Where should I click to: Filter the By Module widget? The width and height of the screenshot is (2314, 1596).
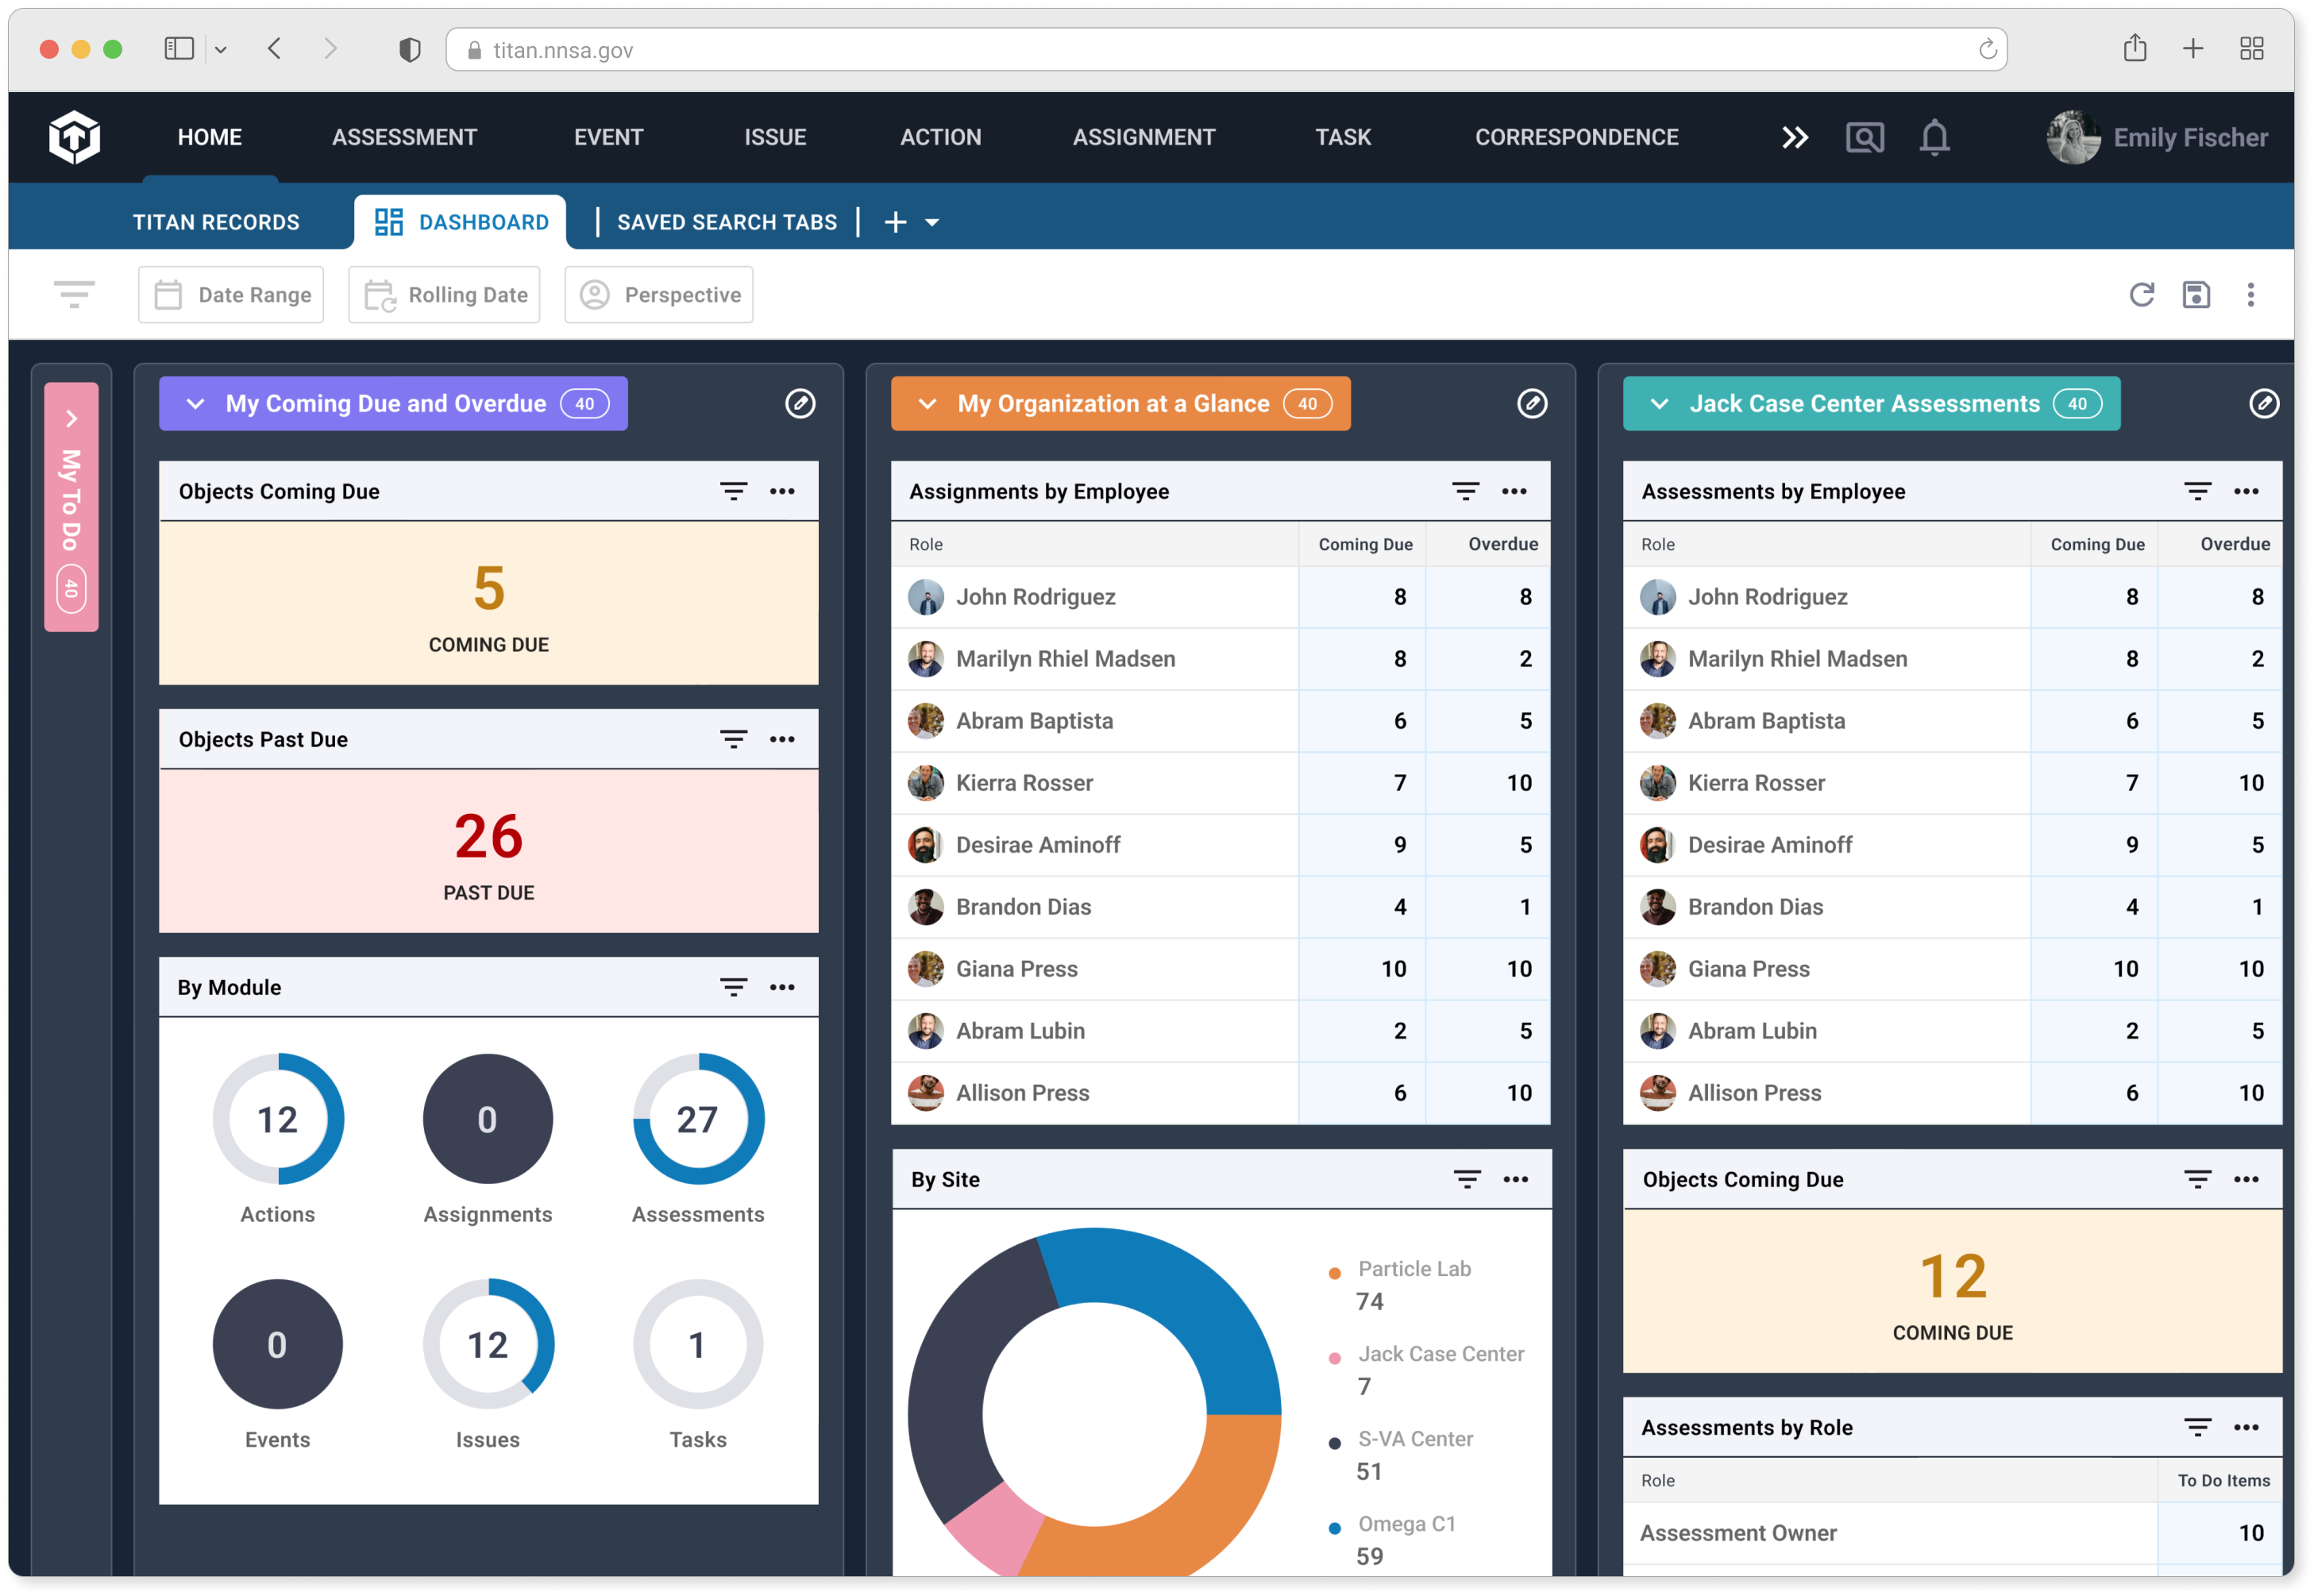click(733, 987)
